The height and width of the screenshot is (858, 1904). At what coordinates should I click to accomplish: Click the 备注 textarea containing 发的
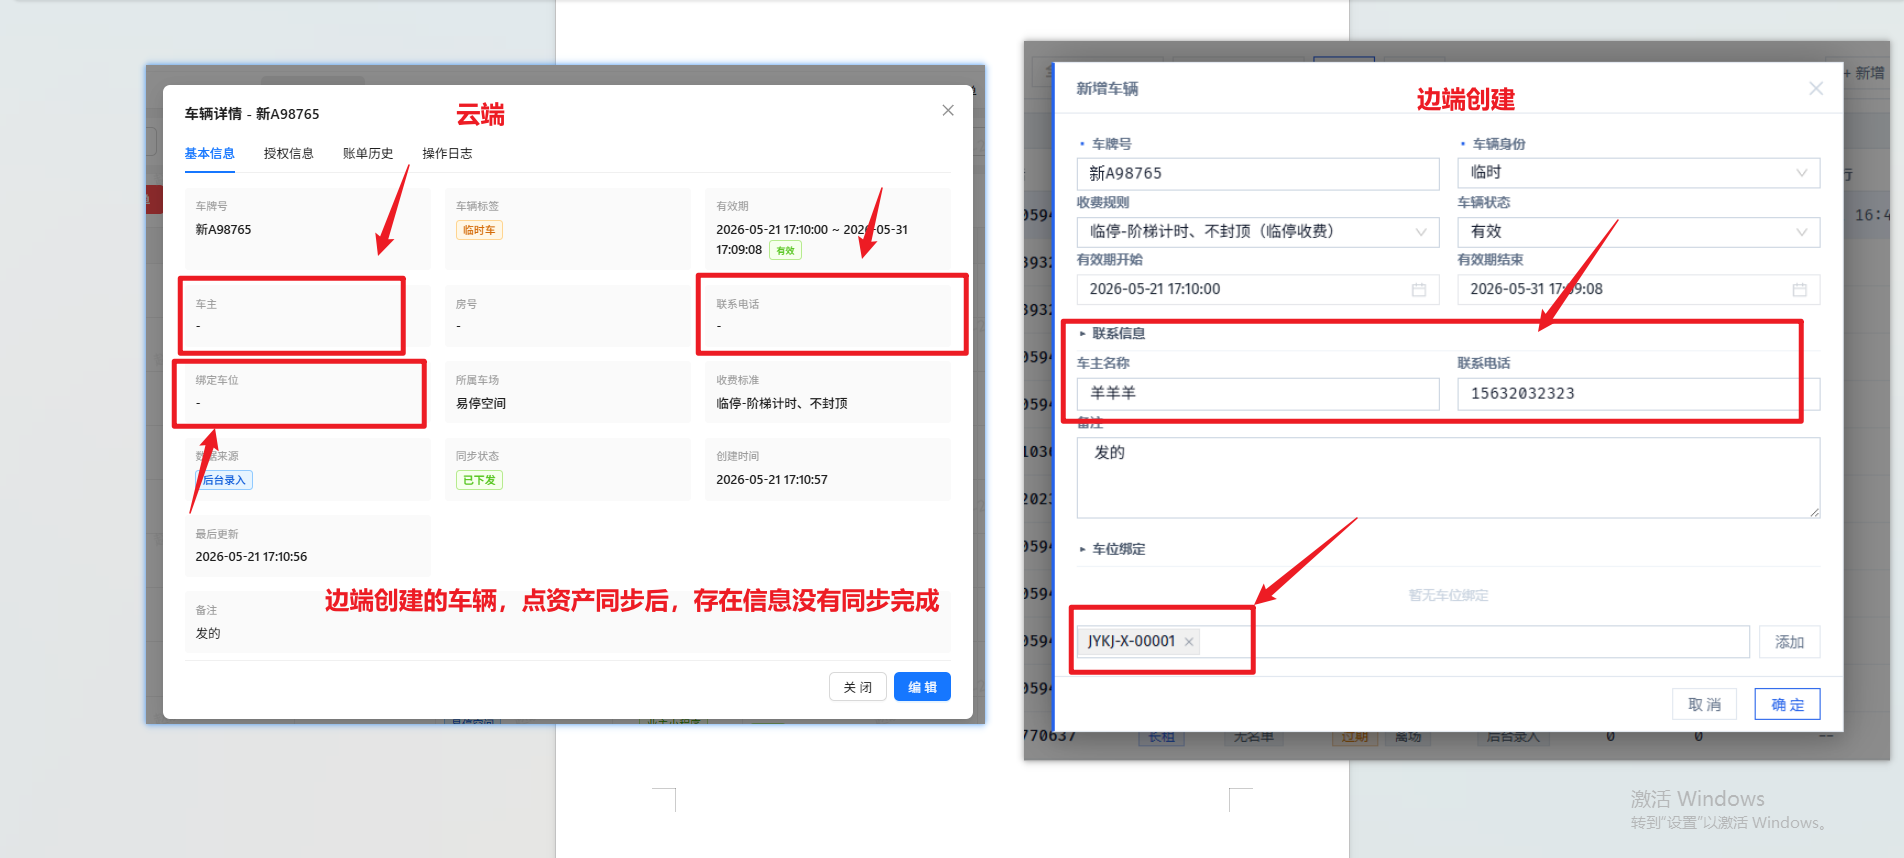click(1448, 478)
